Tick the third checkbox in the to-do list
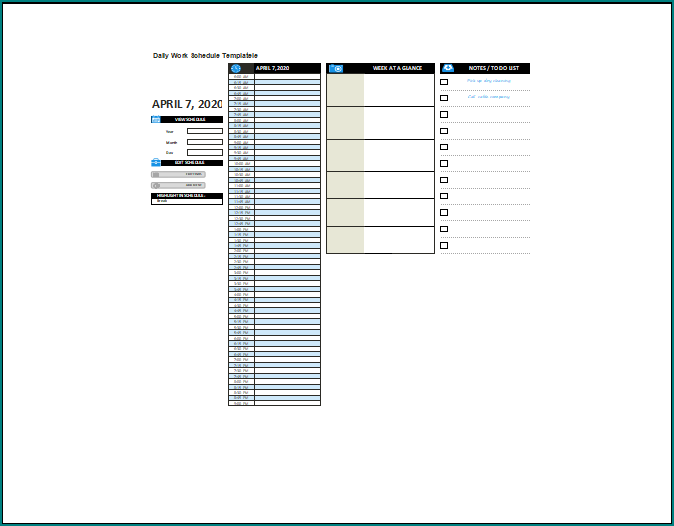Viewport: 674px width, 526px height. (x=444, y=114)
